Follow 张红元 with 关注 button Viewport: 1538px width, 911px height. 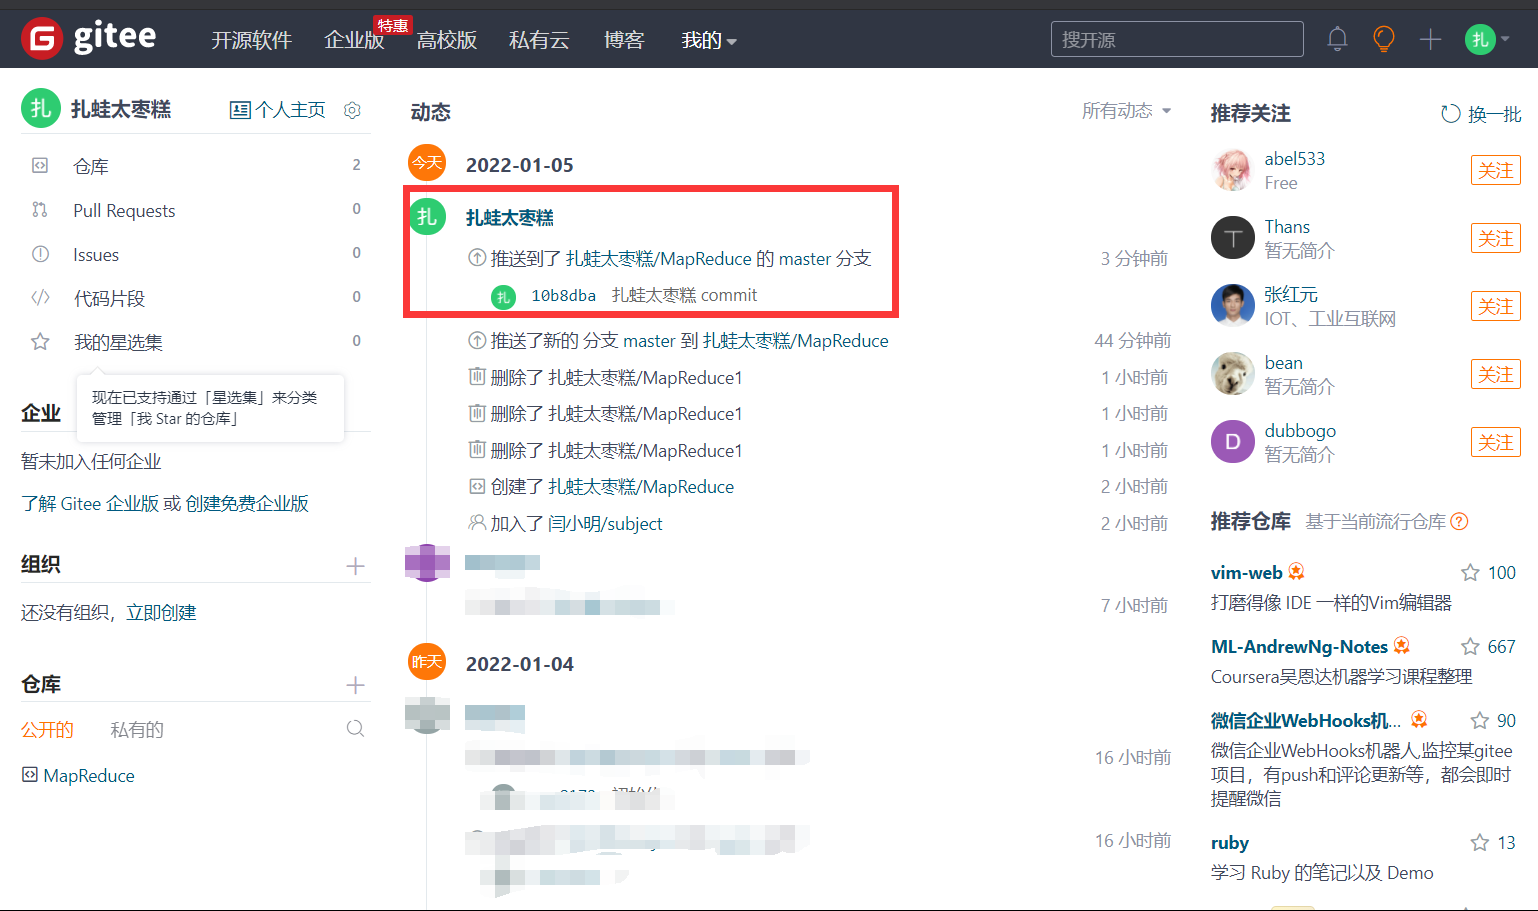1495,306
